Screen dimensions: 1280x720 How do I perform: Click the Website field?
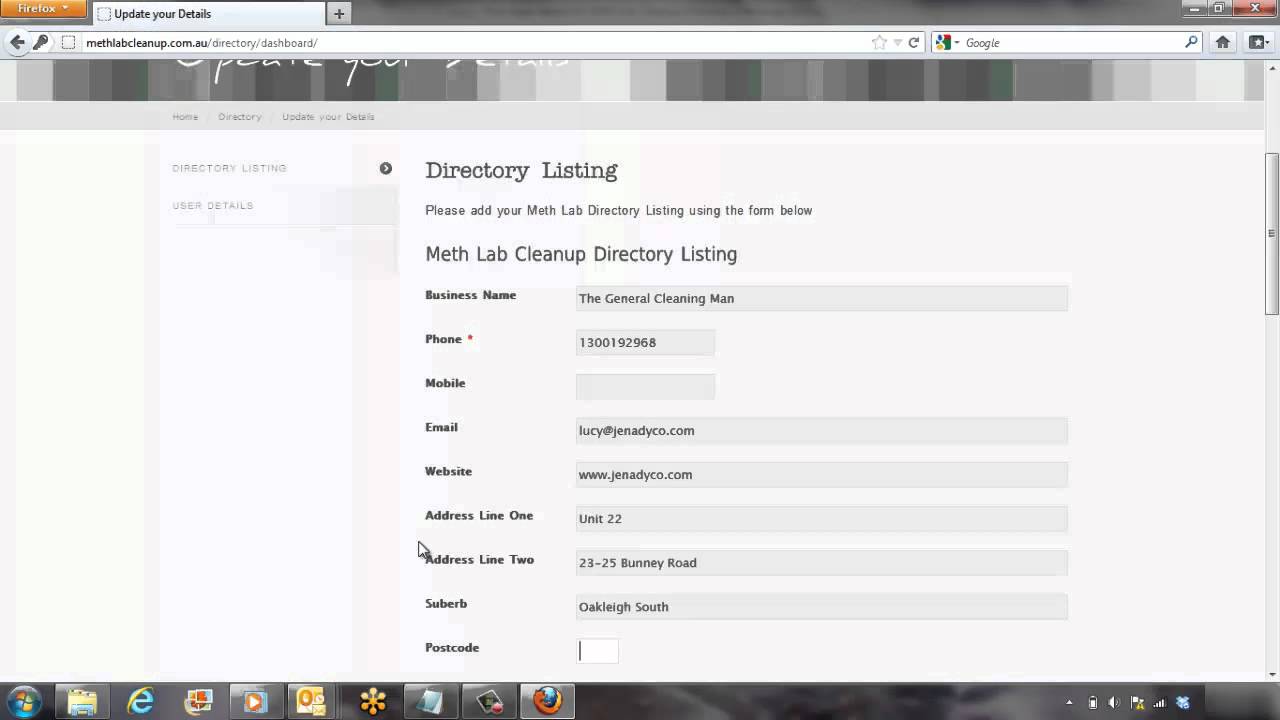click(821, 474)
